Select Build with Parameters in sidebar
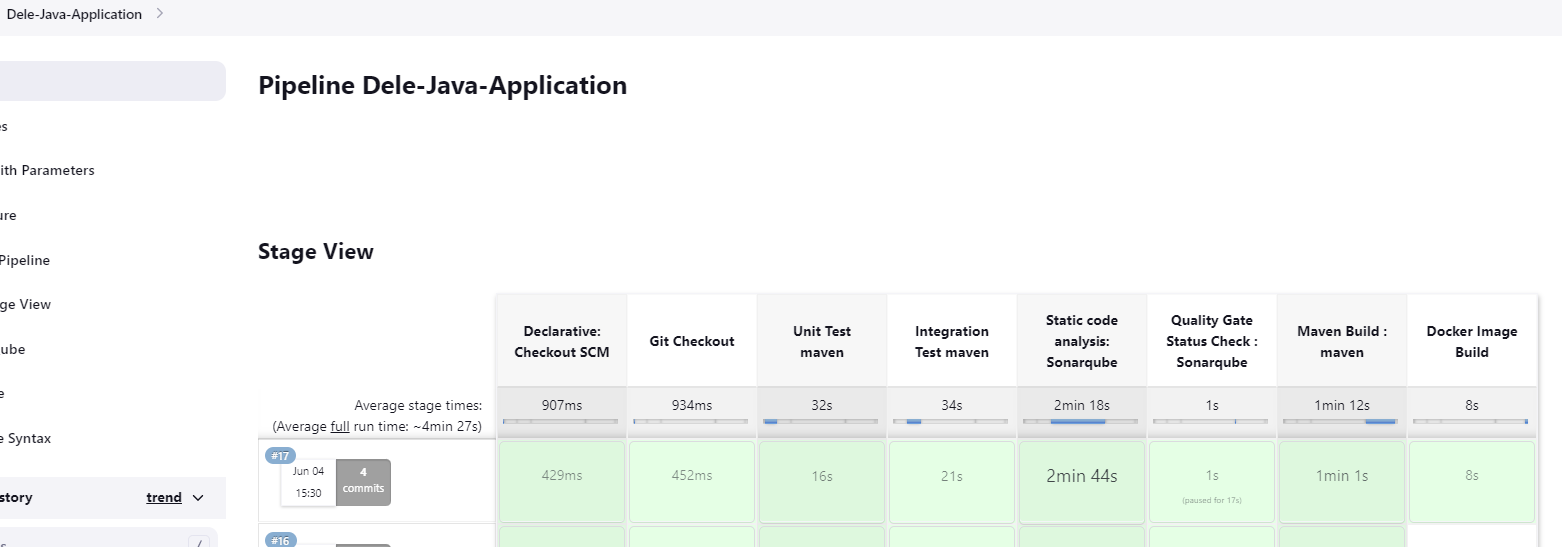This screenshot has width=1562, height=547. coord(48,171)
